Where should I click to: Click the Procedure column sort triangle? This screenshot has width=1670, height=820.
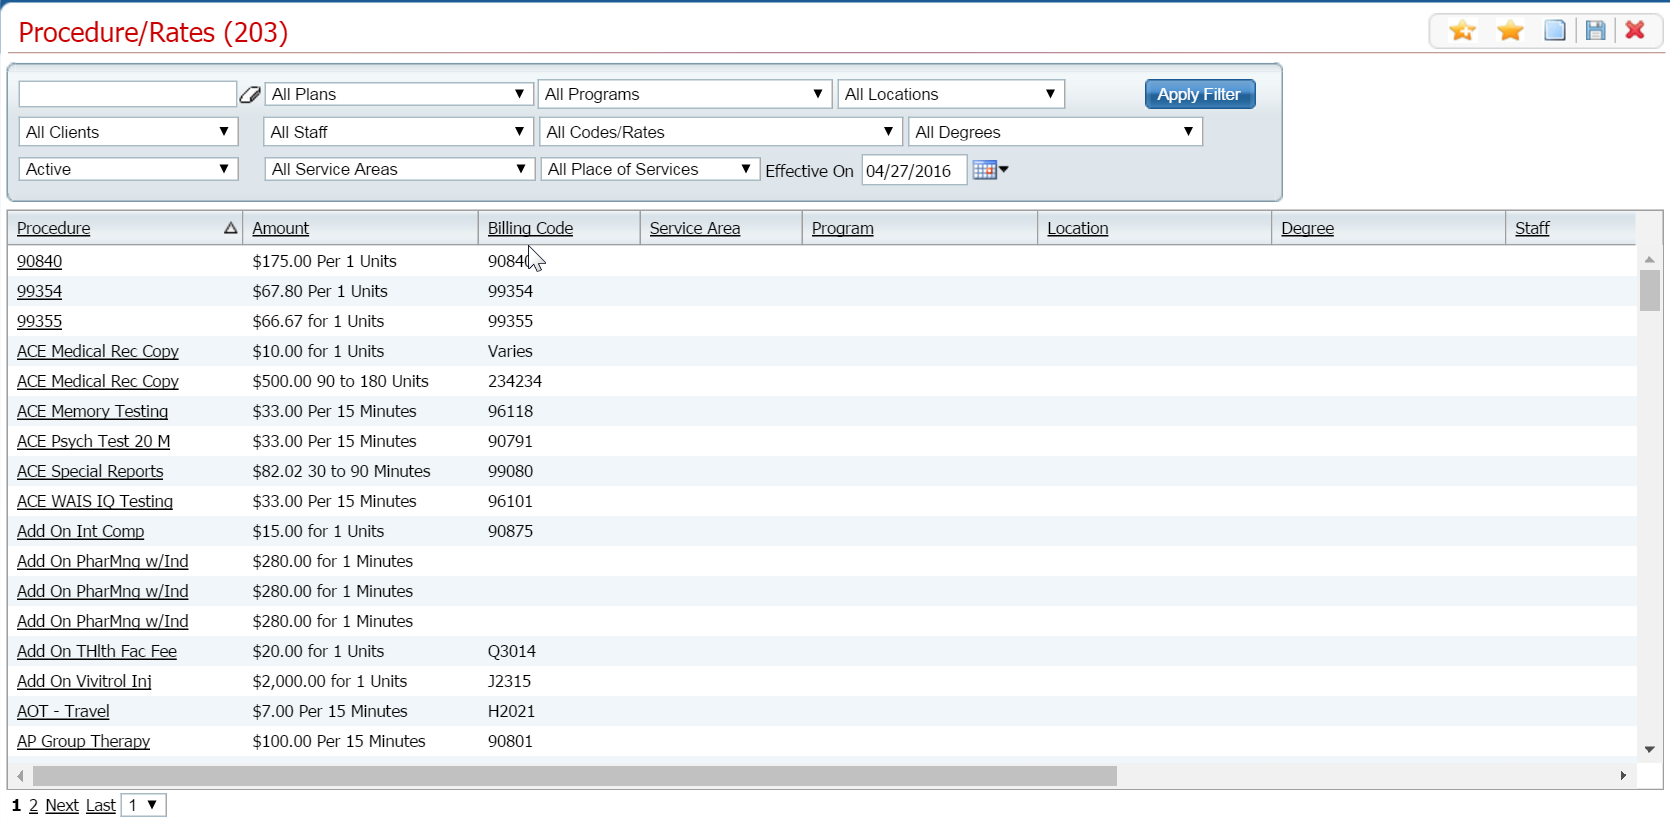[230, 228]
